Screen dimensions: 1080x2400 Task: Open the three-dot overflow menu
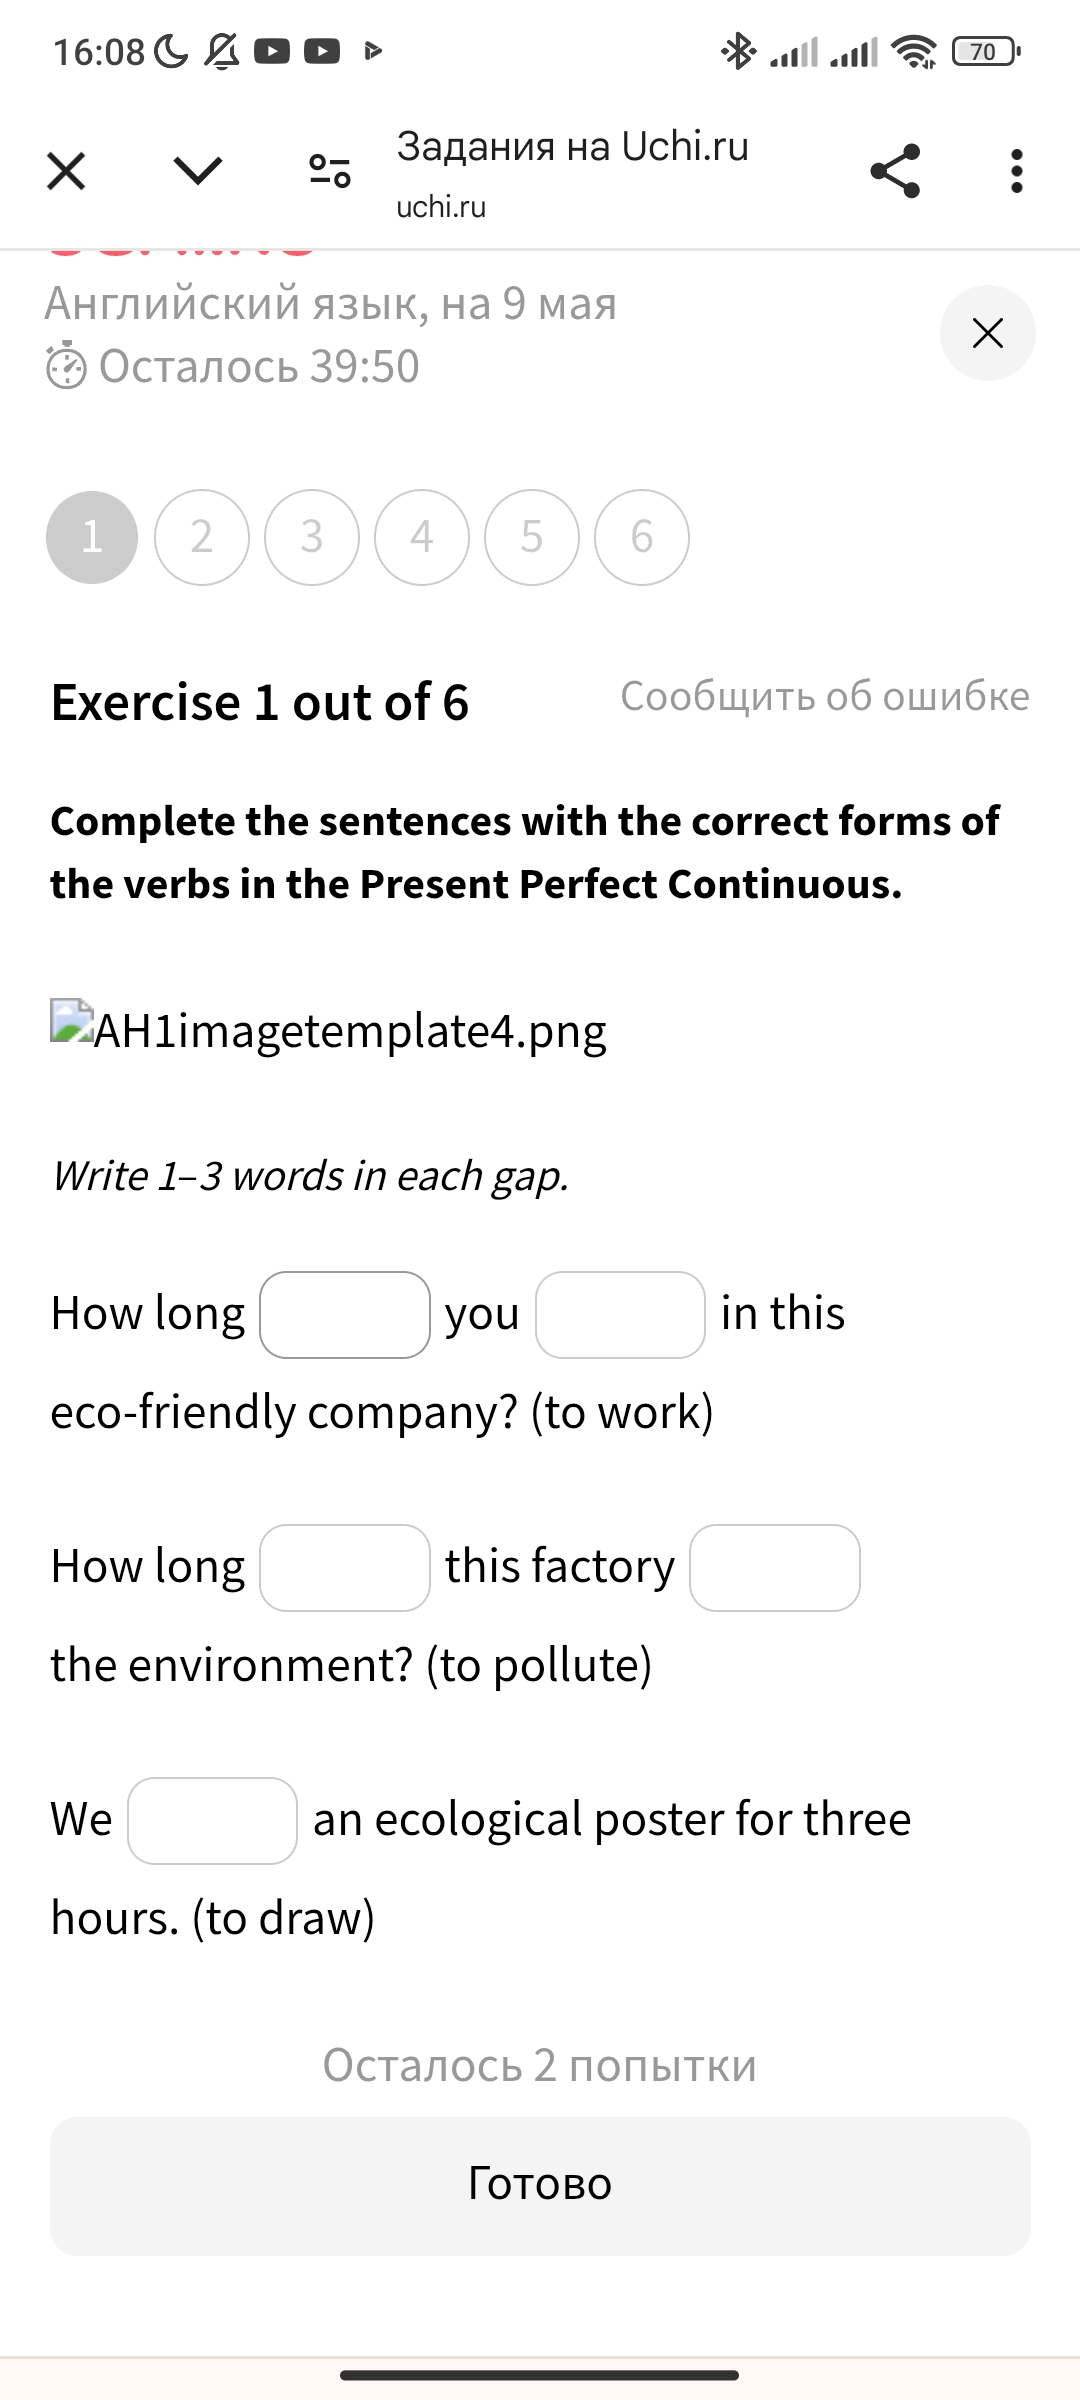[1017, 171]
